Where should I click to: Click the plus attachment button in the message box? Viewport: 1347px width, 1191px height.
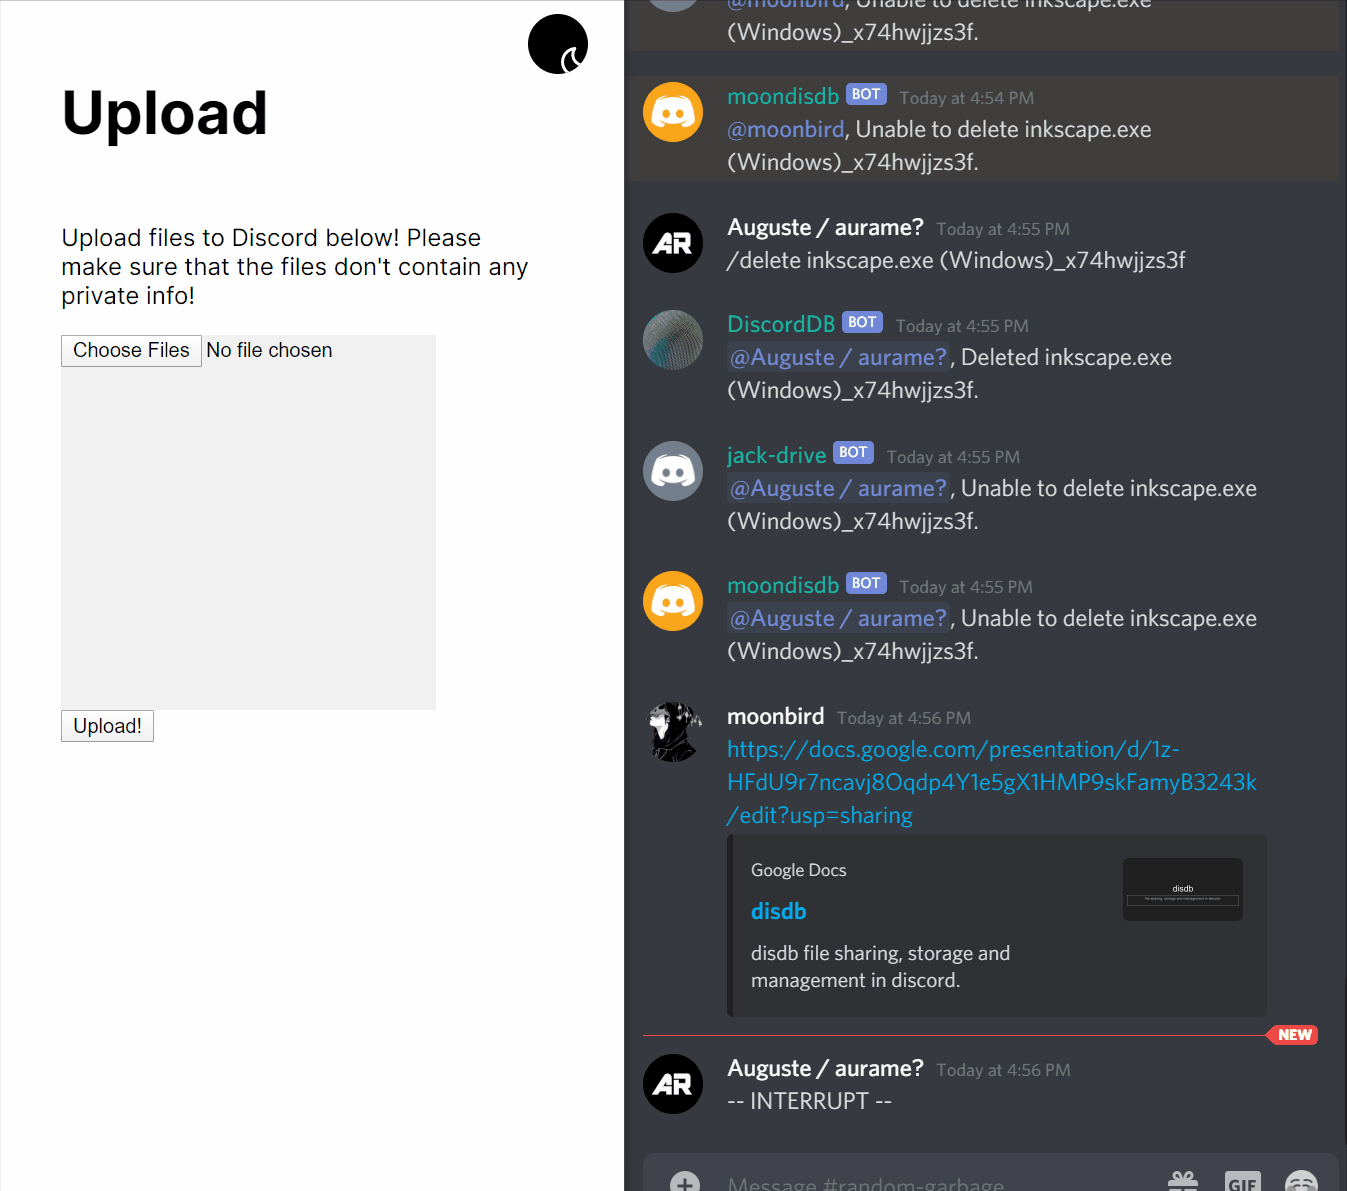point(685,1183)
